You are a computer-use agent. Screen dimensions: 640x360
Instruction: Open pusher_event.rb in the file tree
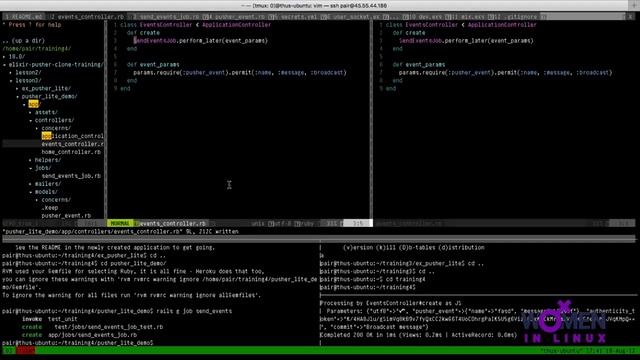point(66,216)
